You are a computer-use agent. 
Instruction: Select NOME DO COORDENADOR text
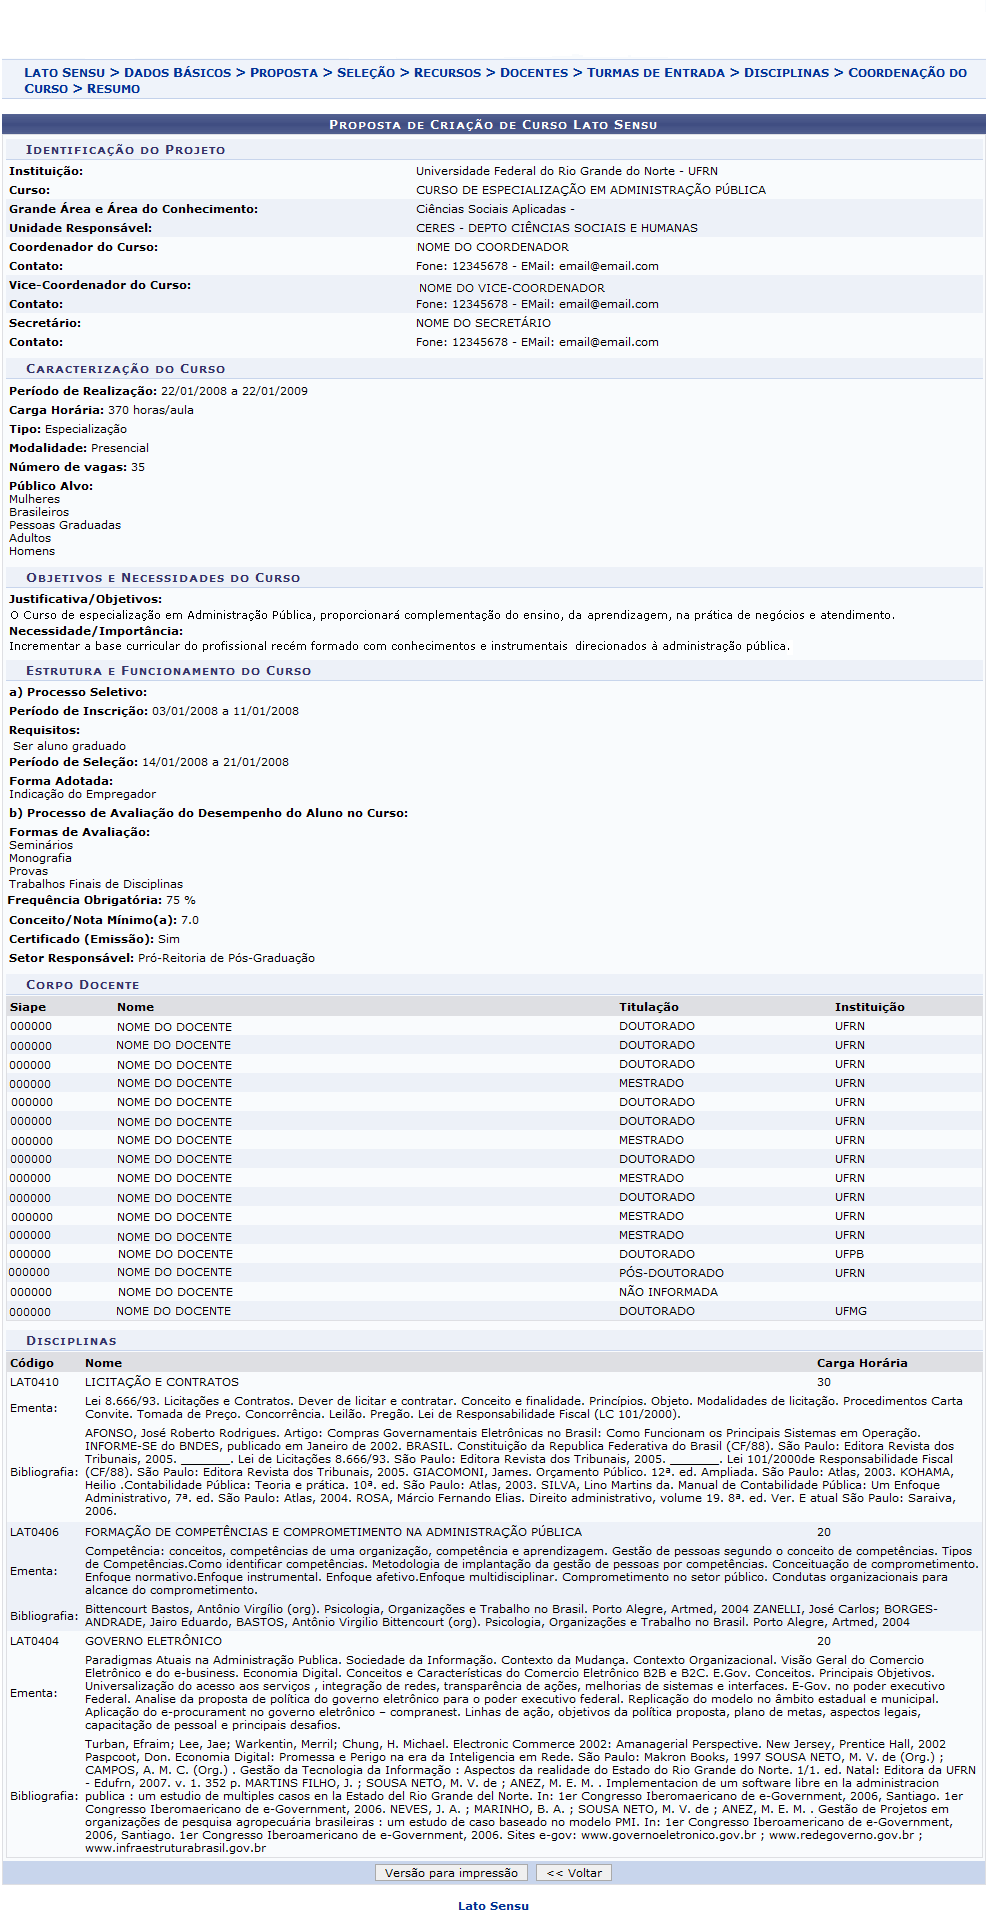coord(493,247)
